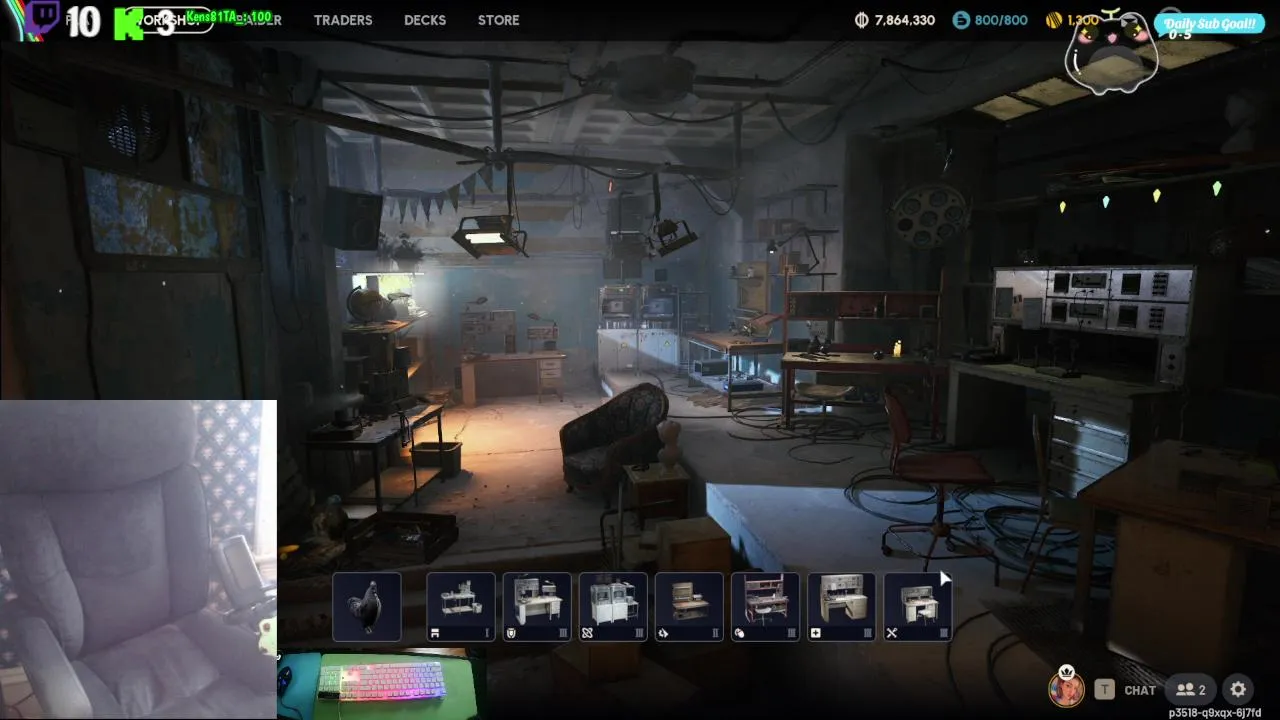
Task: Click the shelf icon under first station
Action: pos(435,633)
